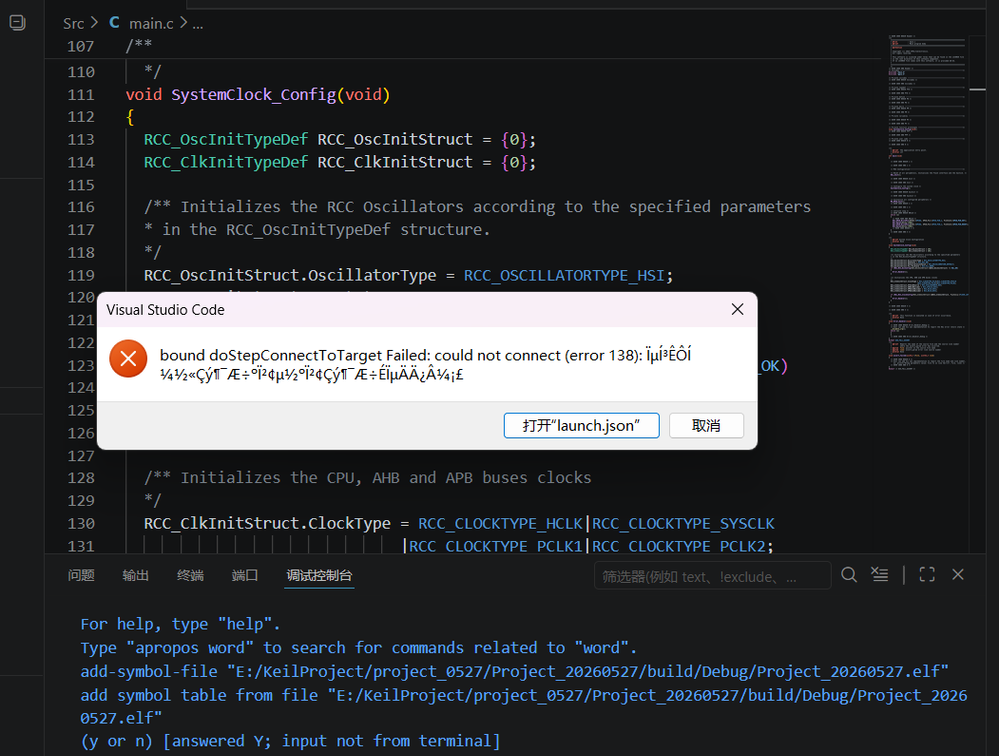Switch to the 输出 panel tab
This screenshot has height=756, width=999.
(136, 576)
